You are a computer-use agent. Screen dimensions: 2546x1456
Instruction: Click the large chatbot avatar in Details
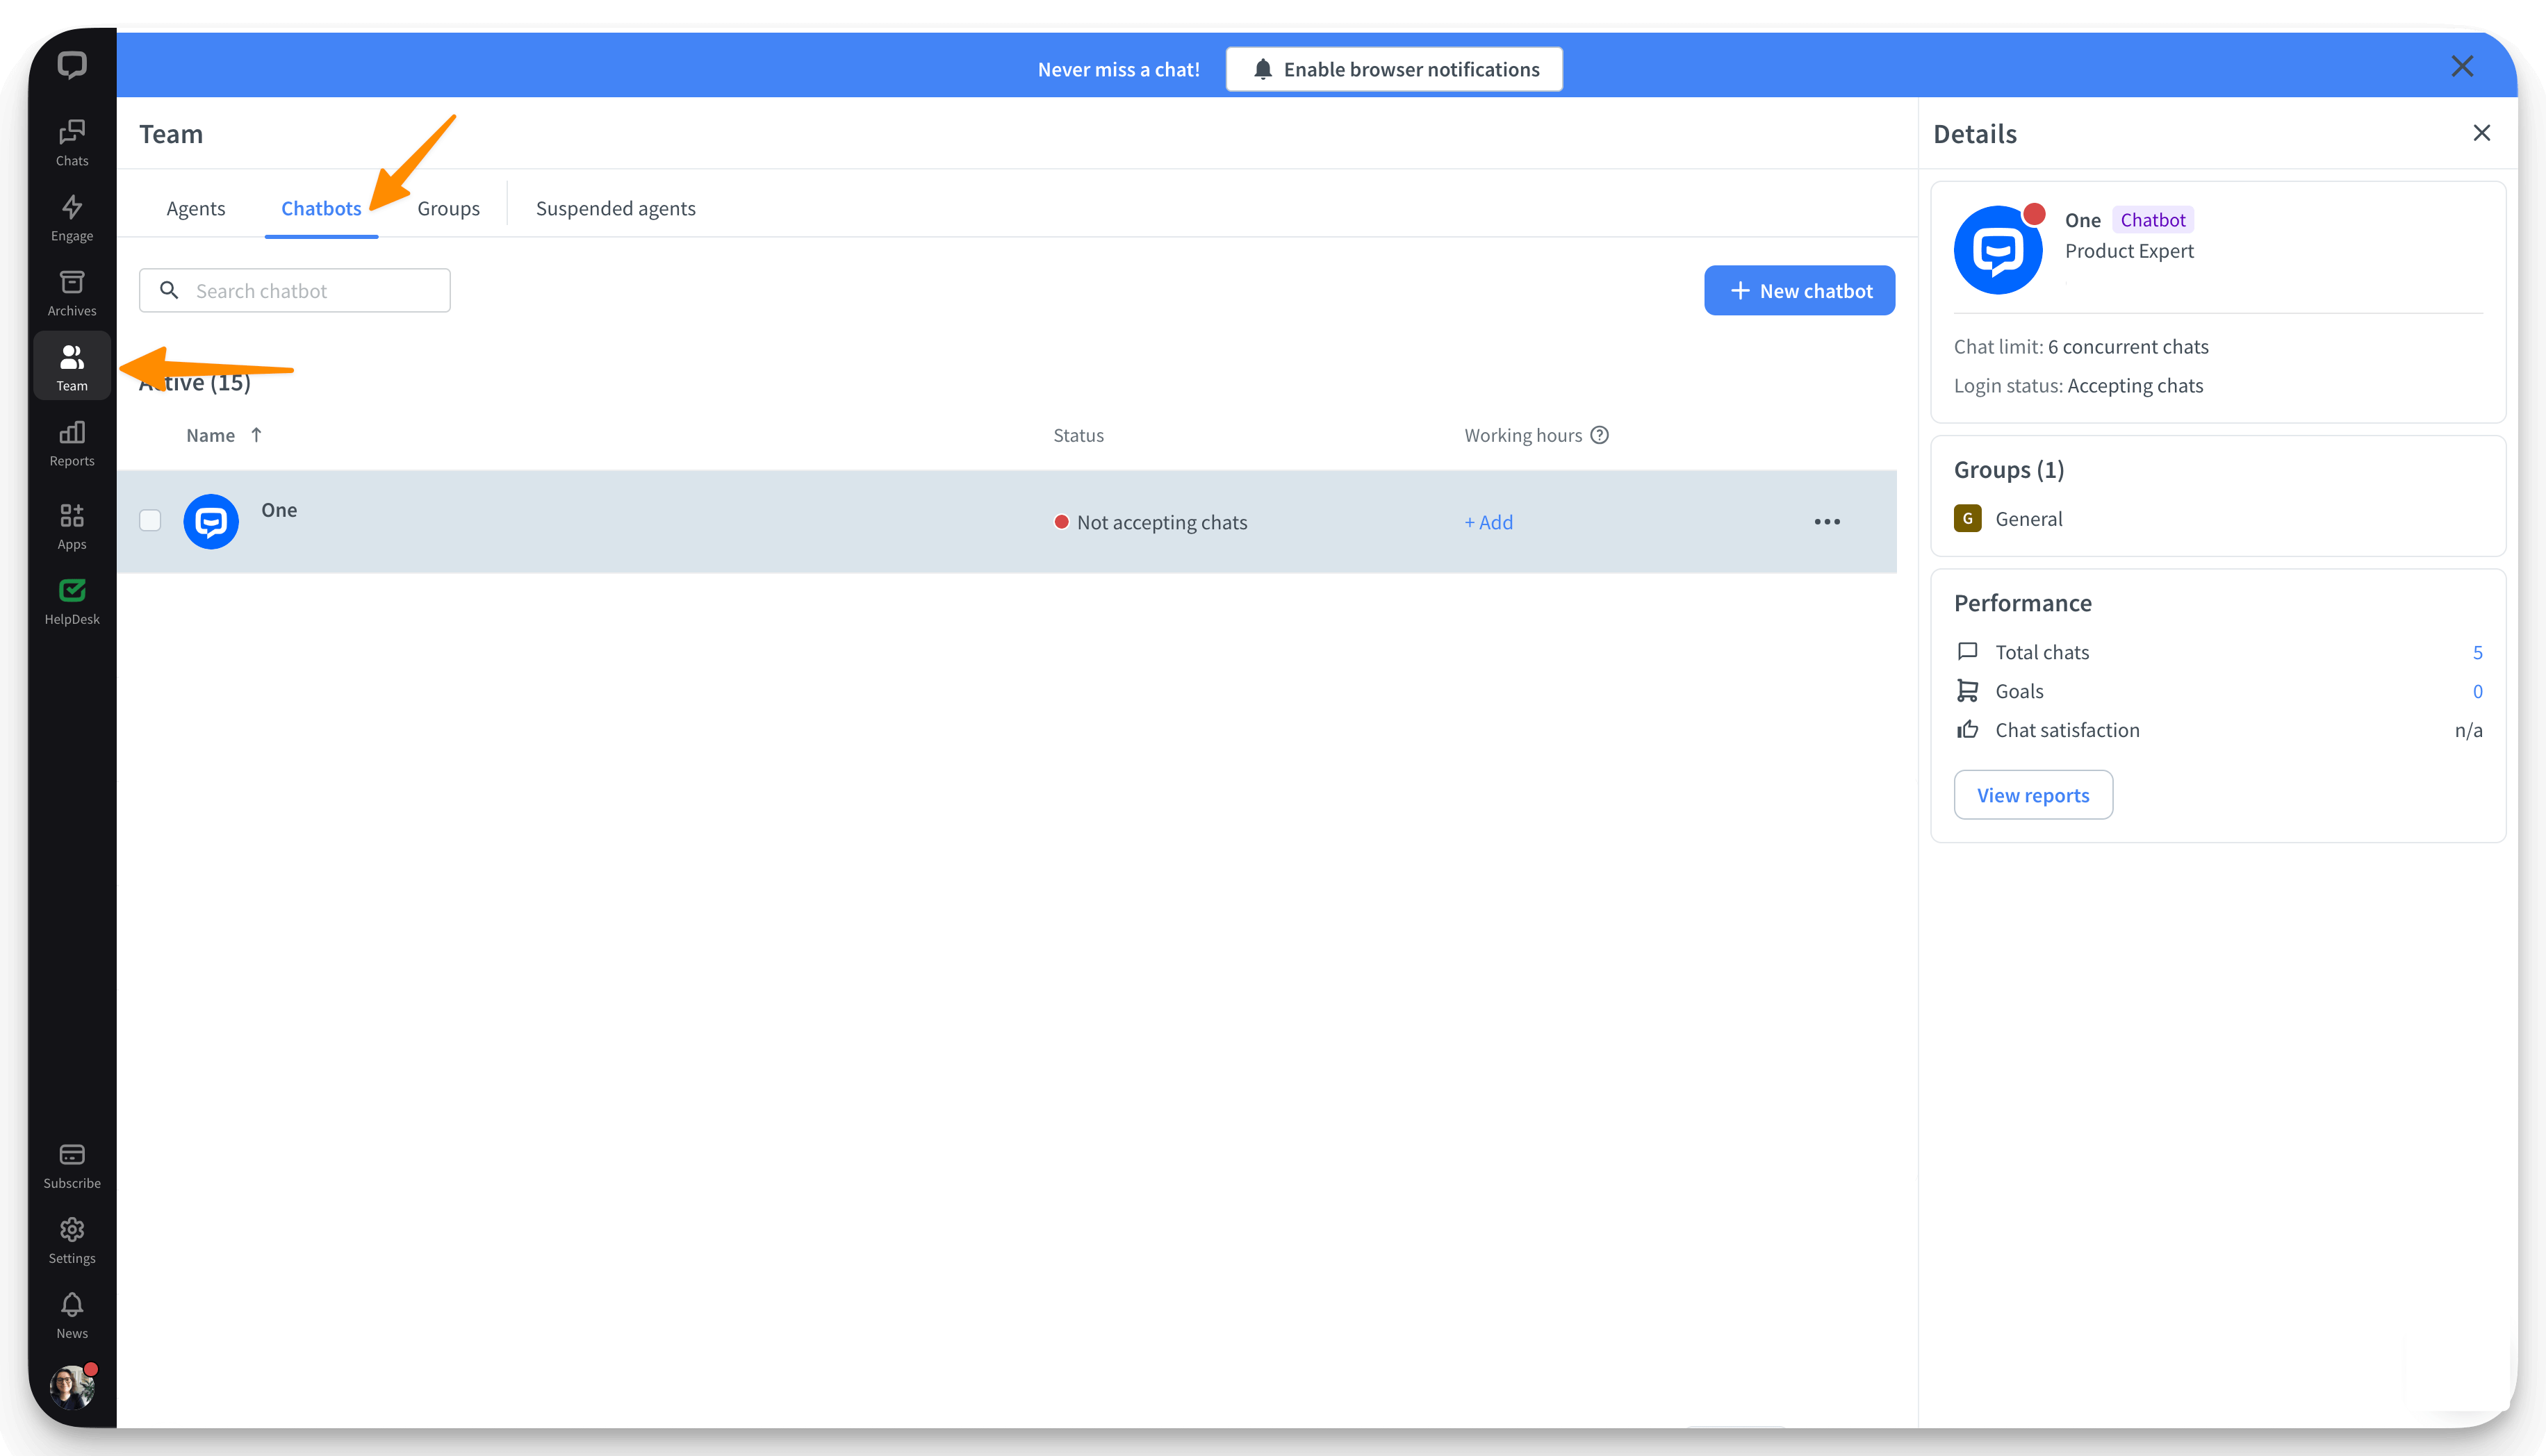pyautogui.click(x=1998, y=250)
